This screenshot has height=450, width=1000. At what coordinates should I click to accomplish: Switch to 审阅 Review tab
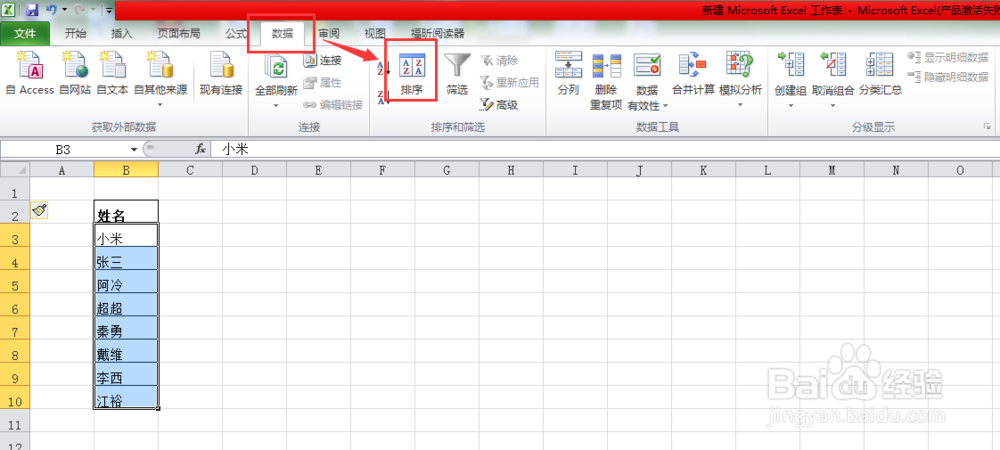[x=329, y=34]
